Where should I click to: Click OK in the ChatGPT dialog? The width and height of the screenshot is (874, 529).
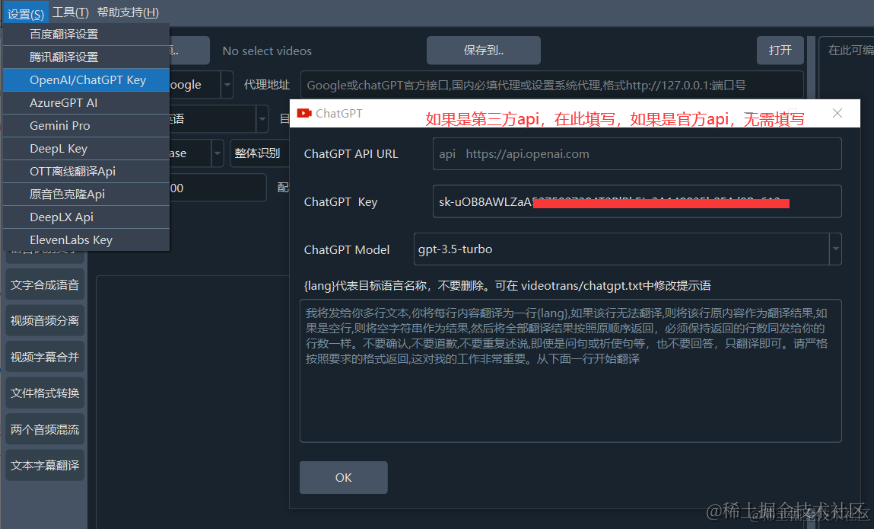point(343,477)
